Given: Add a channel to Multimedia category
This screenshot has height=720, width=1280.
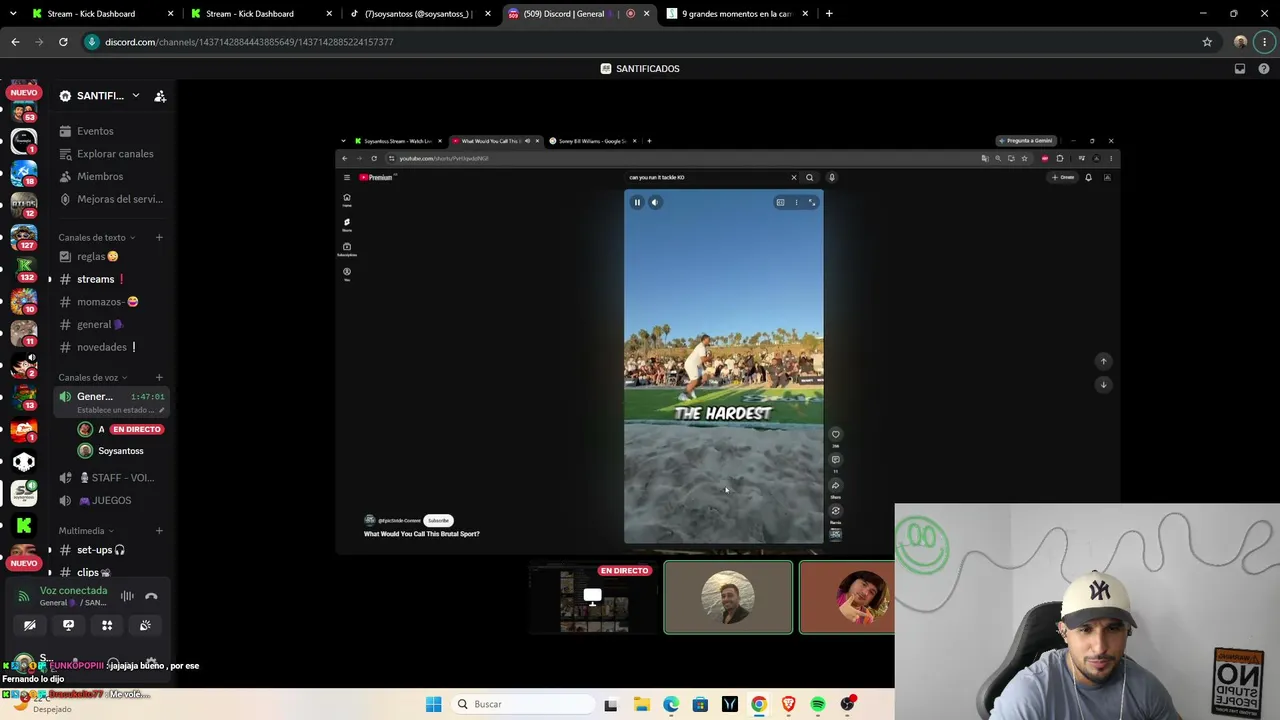Looking at the screenshot, I should tap(159, 531).
